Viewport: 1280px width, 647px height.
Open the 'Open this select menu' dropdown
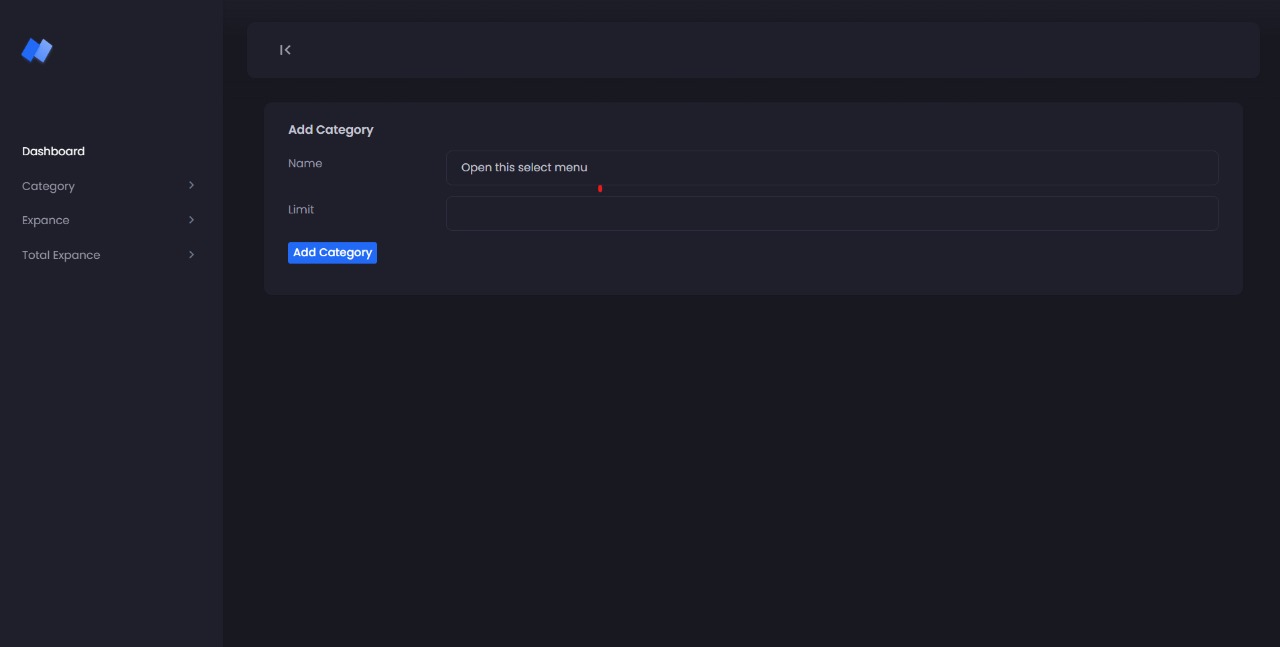pyautogui.click(x=832, y=167)
